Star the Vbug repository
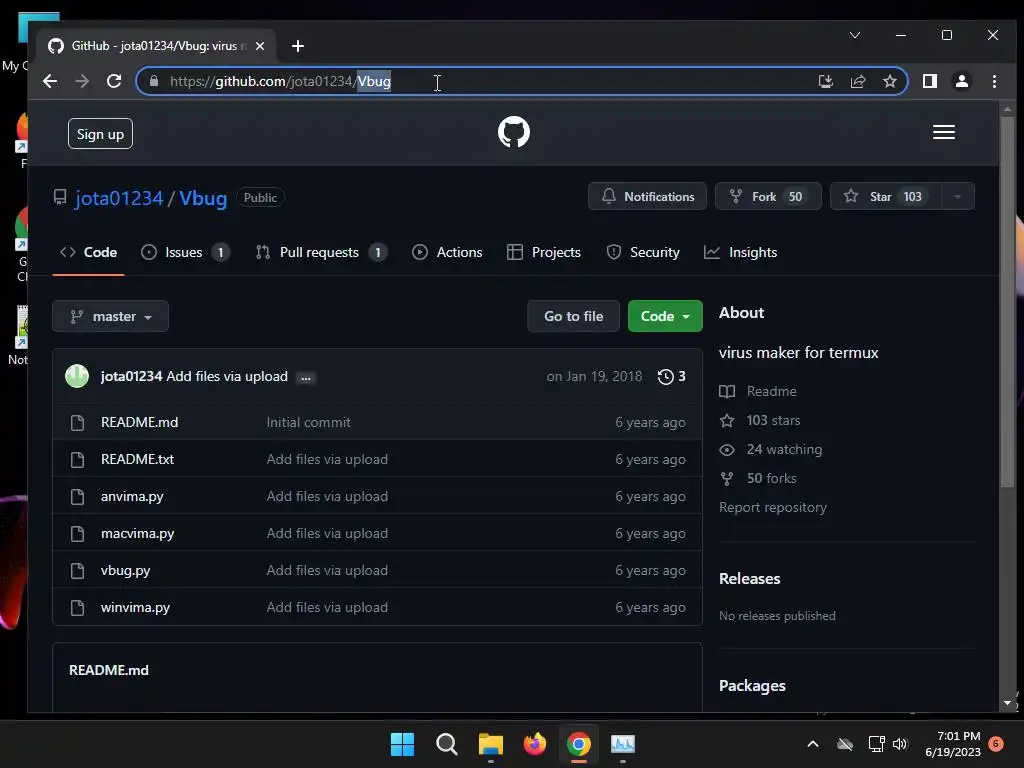 click(x=886, y=197)
